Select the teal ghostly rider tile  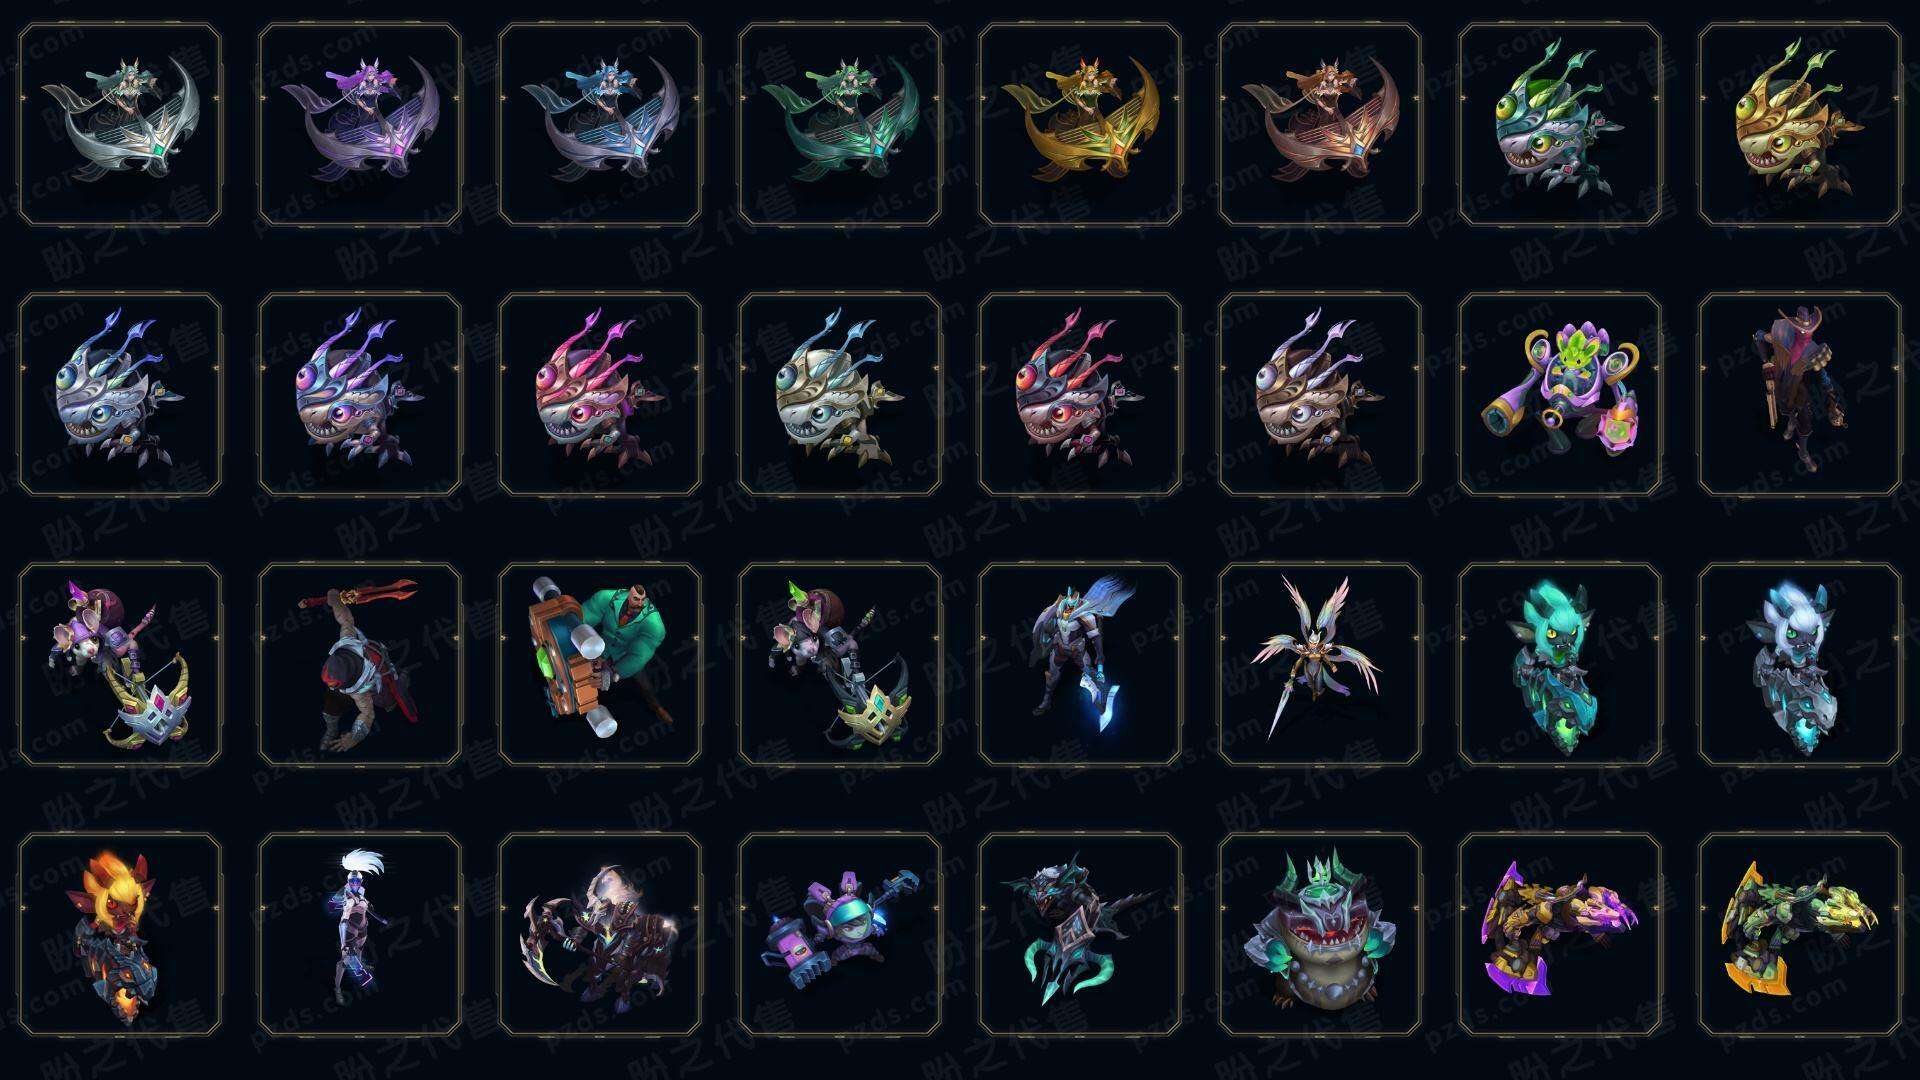pyautogui.click(x=1560, y=665)
